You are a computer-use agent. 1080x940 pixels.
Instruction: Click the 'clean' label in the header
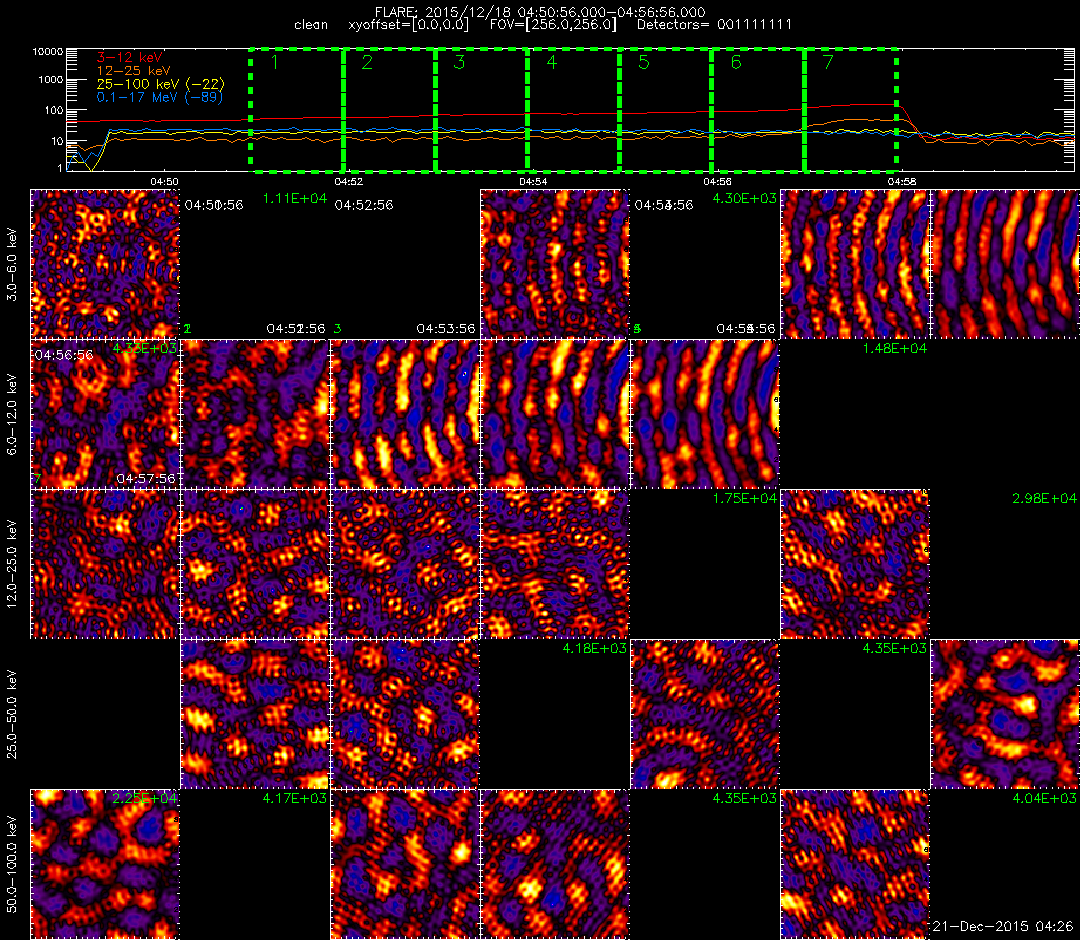click(x=311, y=25)
